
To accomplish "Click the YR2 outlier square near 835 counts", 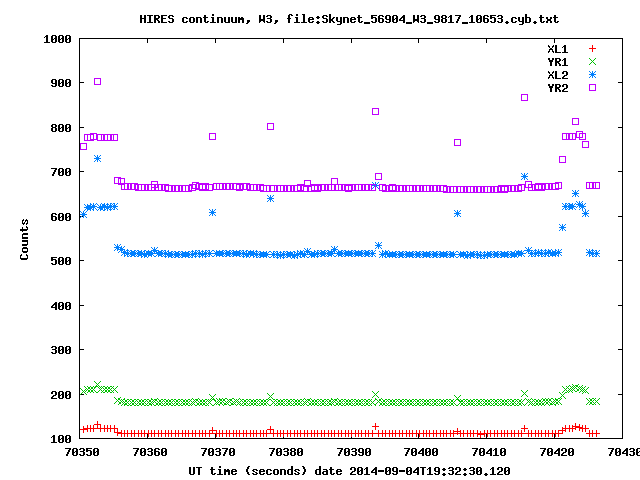I will point(376,111).
